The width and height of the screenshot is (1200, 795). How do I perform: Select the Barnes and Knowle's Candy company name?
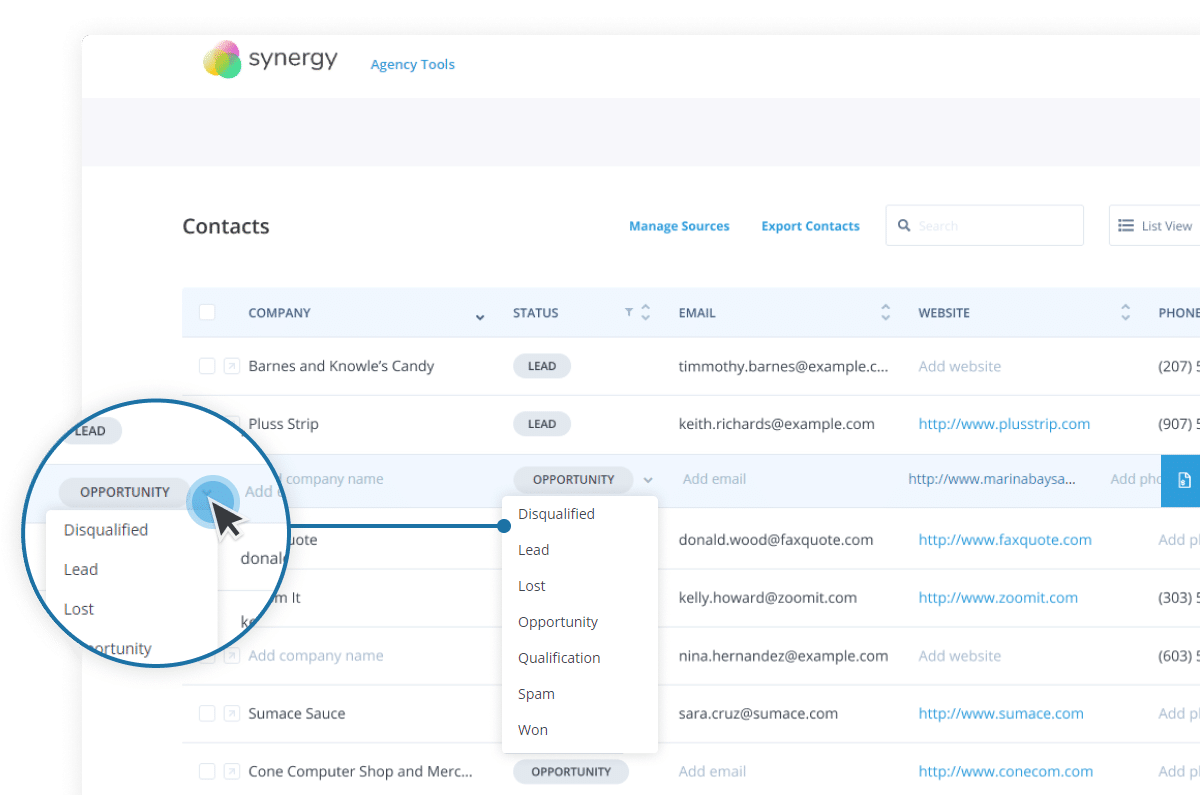(x=341, y=366)
